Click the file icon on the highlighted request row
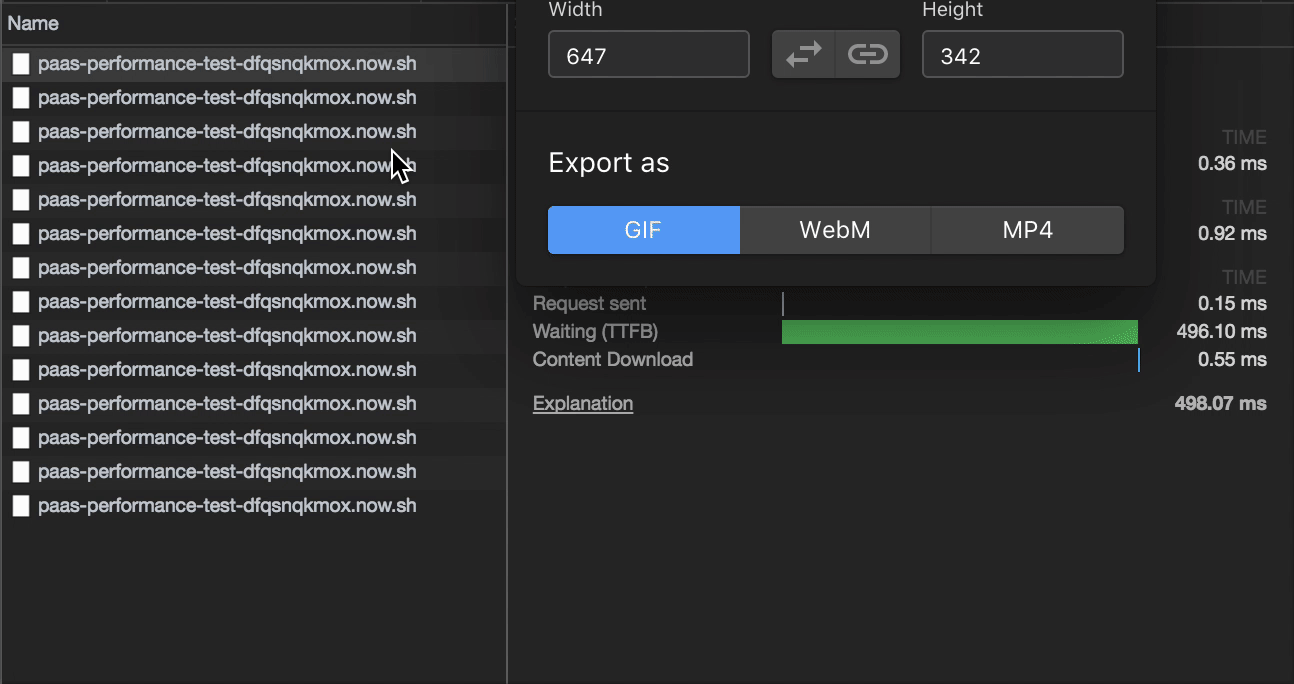This screenshot has height=684, width=1294. pos(21,63)
